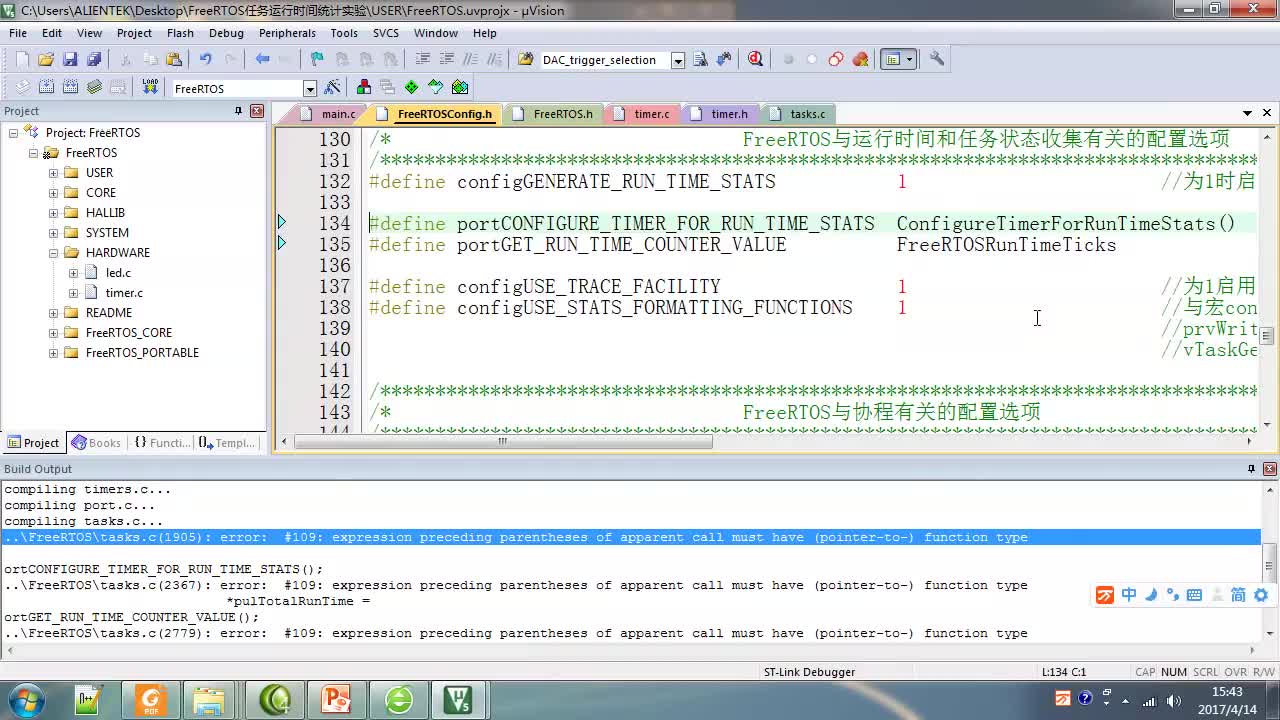Screen dimensions: 1280x720
Task: Paste from clipboard using the toolbar icon
Action: (x=174, y=60)
